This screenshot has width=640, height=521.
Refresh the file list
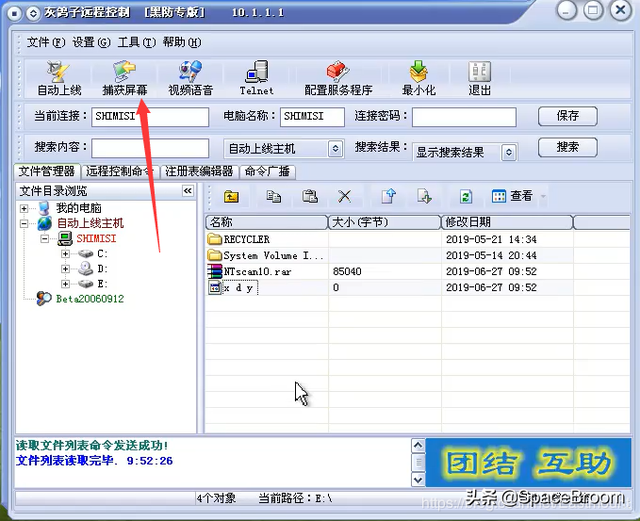(x=466, y=197)
